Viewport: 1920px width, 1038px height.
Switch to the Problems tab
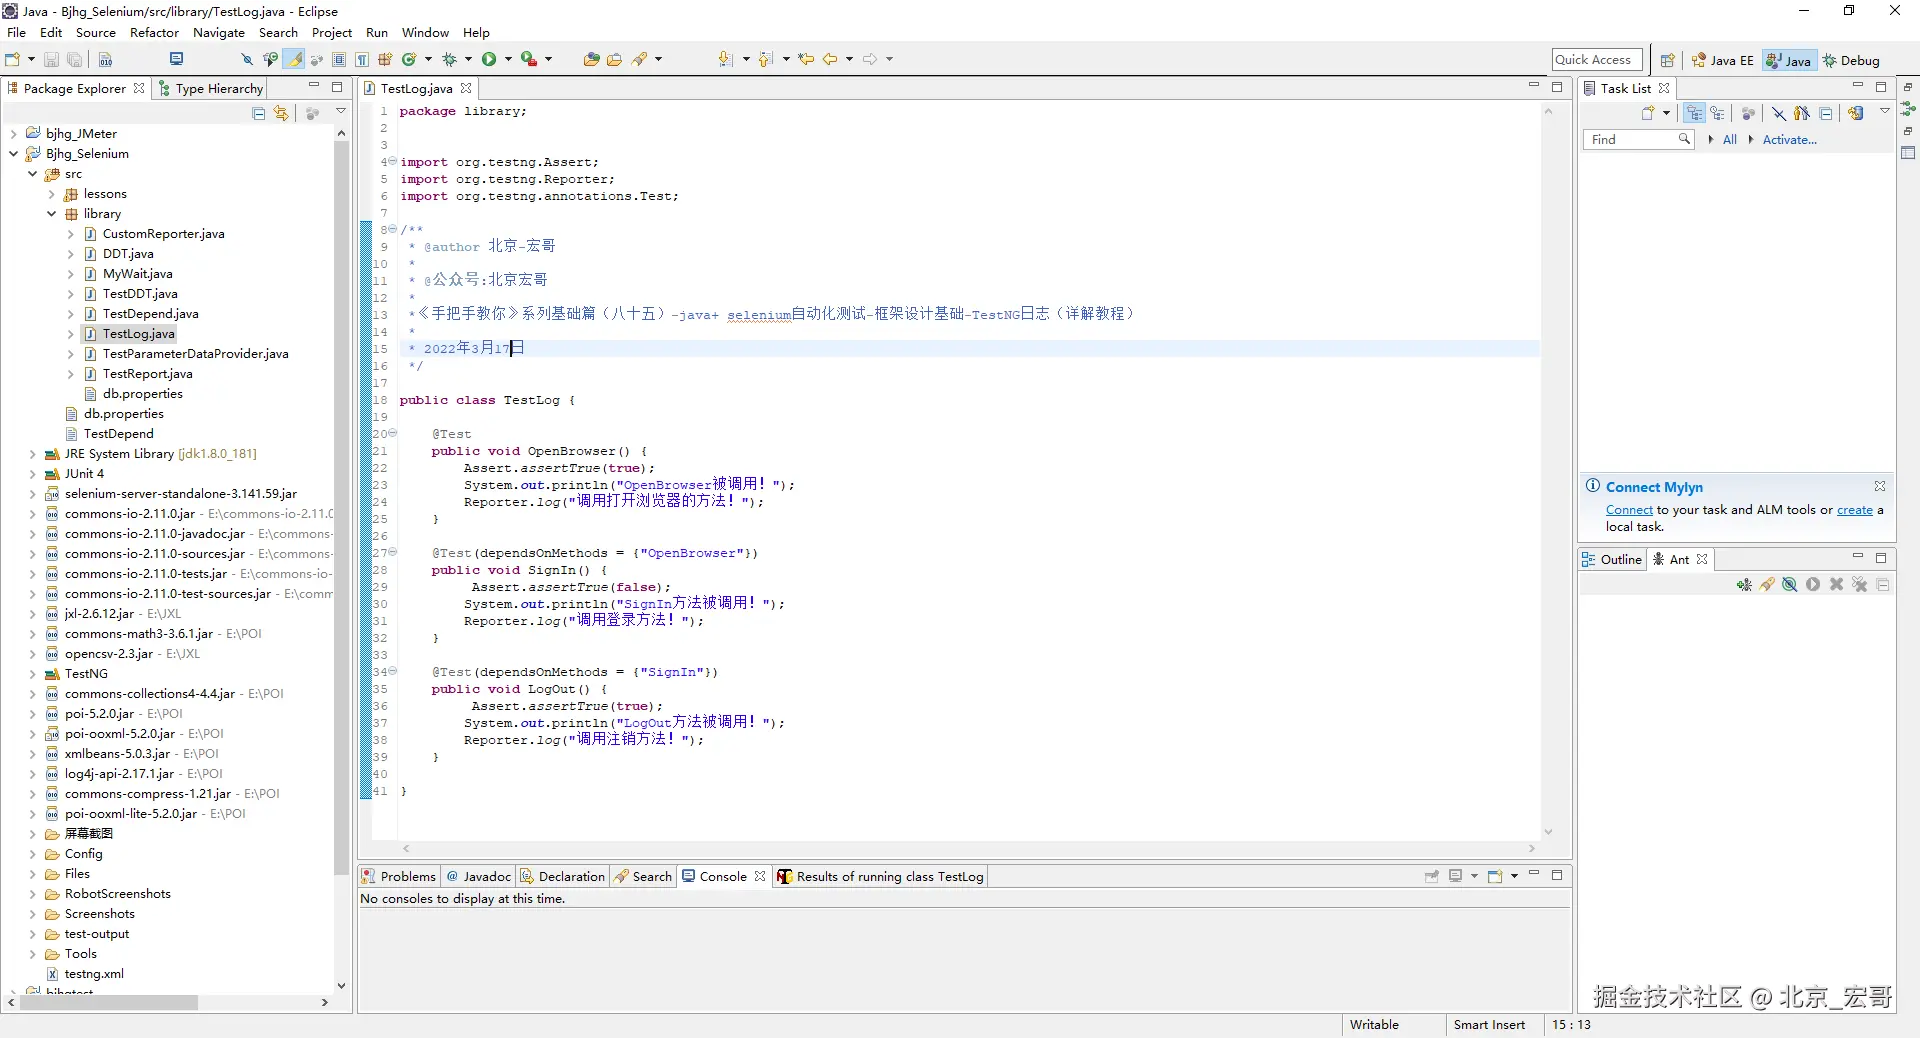tap(399, 876)
